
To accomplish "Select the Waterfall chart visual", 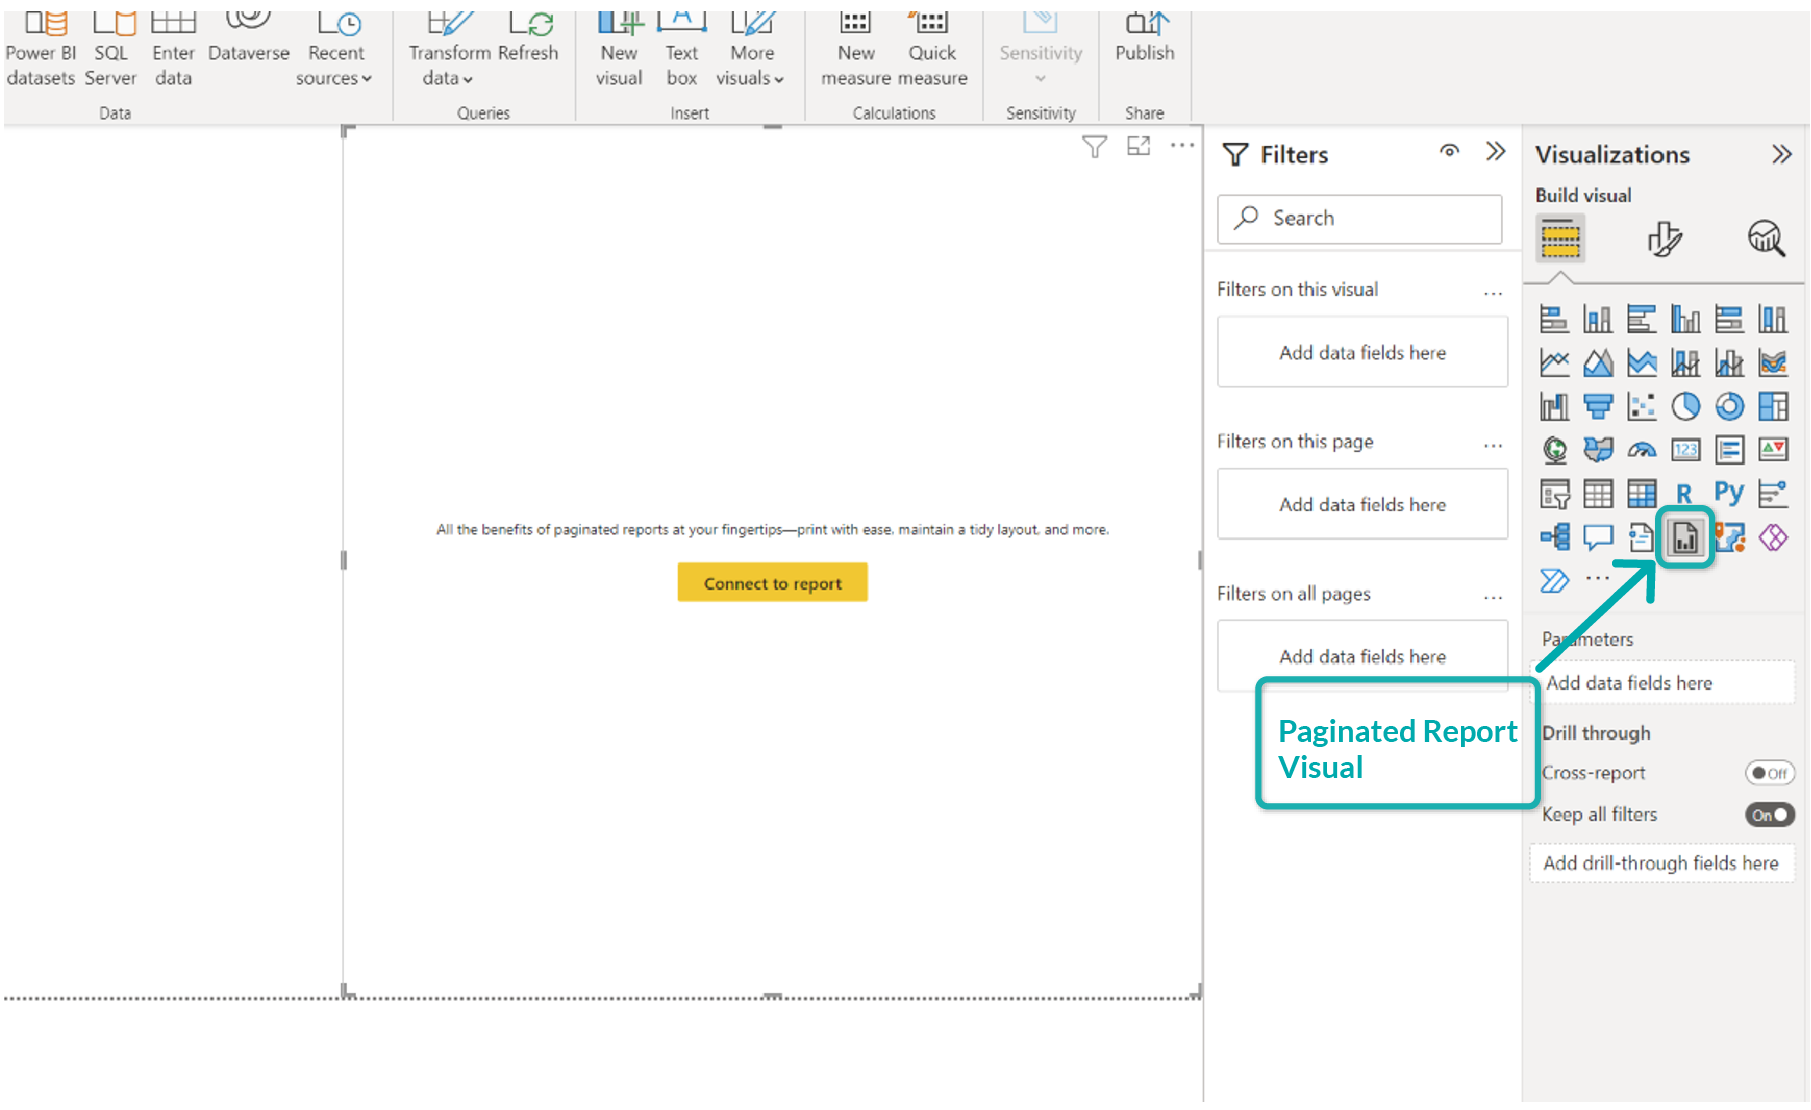I will pos(1554,407).
